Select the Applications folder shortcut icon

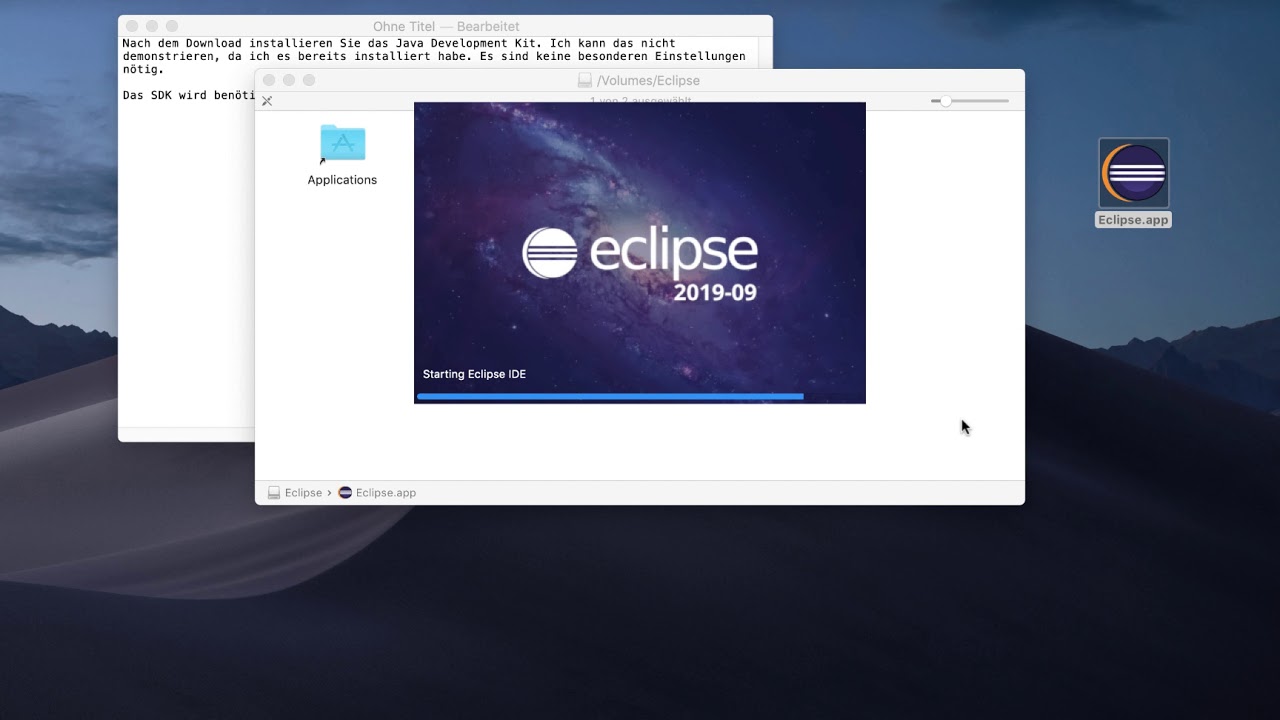[342, 144]
